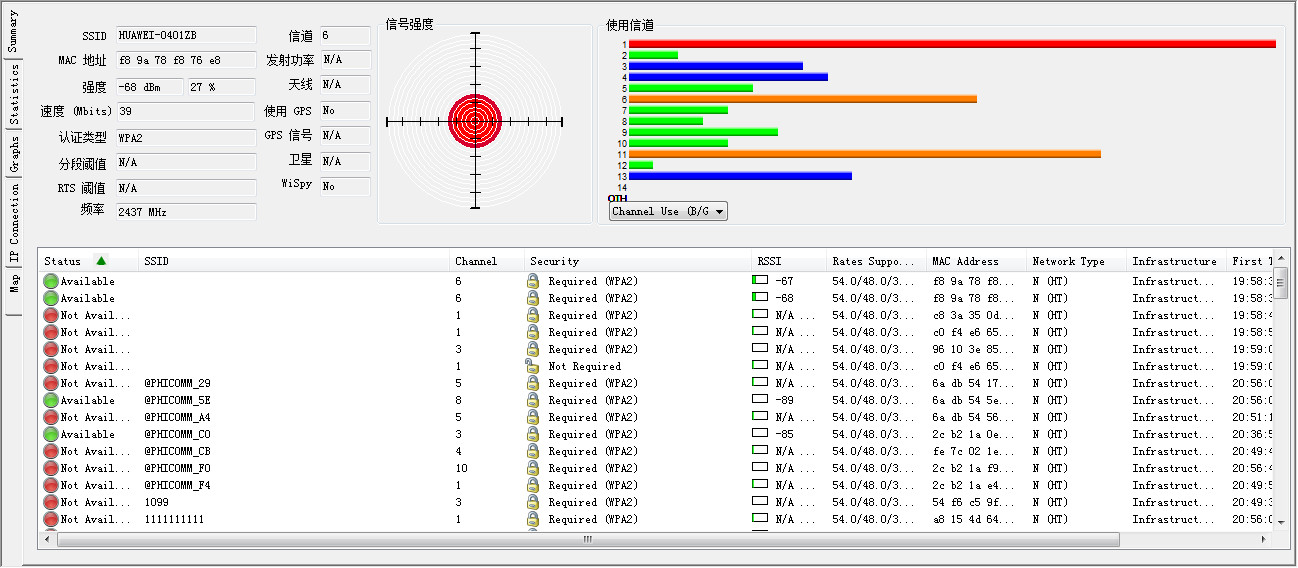Image resolution: width=1298 pixels, height=568 pixels.
Task: Click the MAC Address column header
Action: click(x=964, y=261)
